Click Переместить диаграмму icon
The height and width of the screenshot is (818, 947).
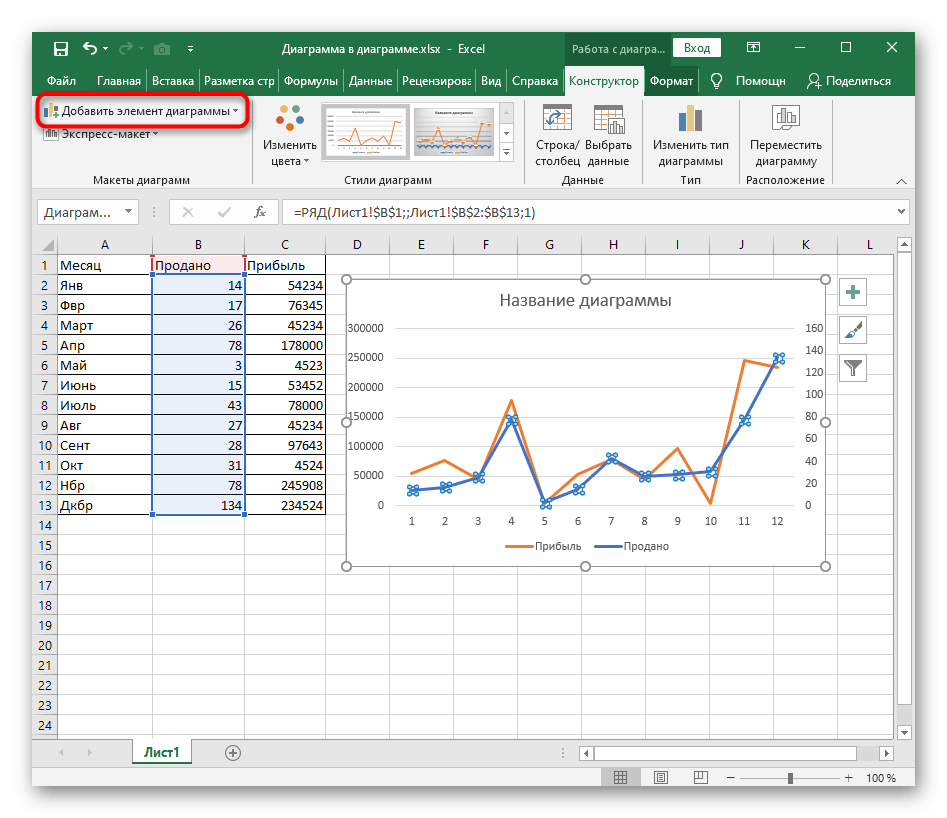click(x=786, y=136)
